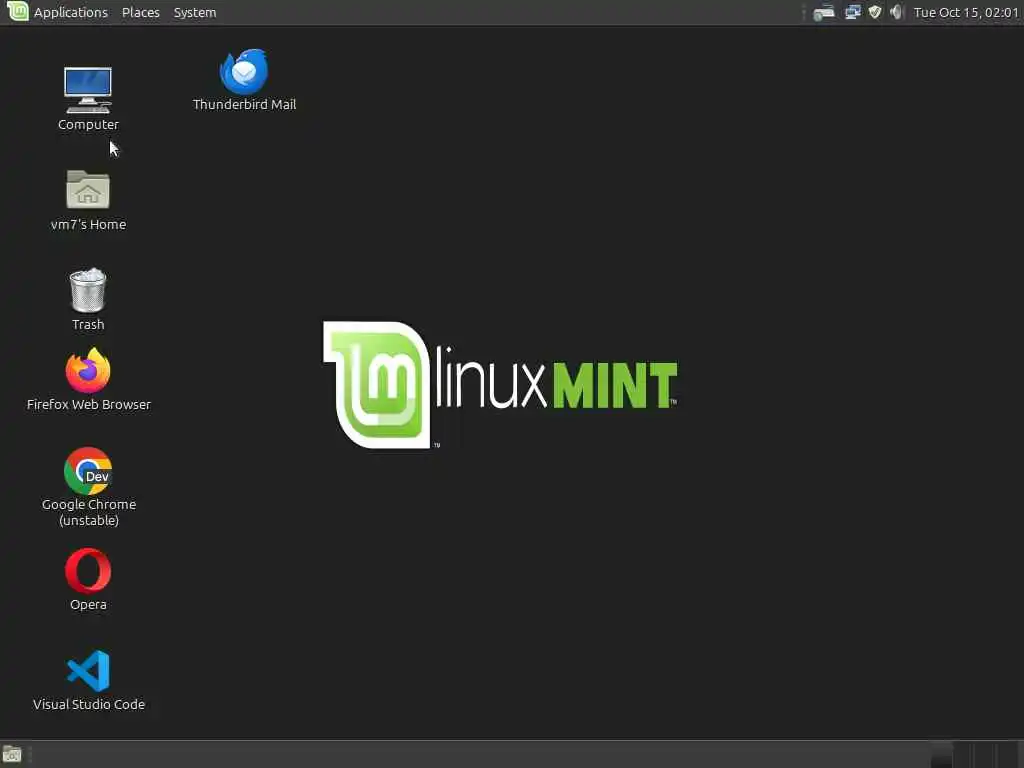Click the volume speaker tray icon
1024x768 pixels.
click(896, 12)
